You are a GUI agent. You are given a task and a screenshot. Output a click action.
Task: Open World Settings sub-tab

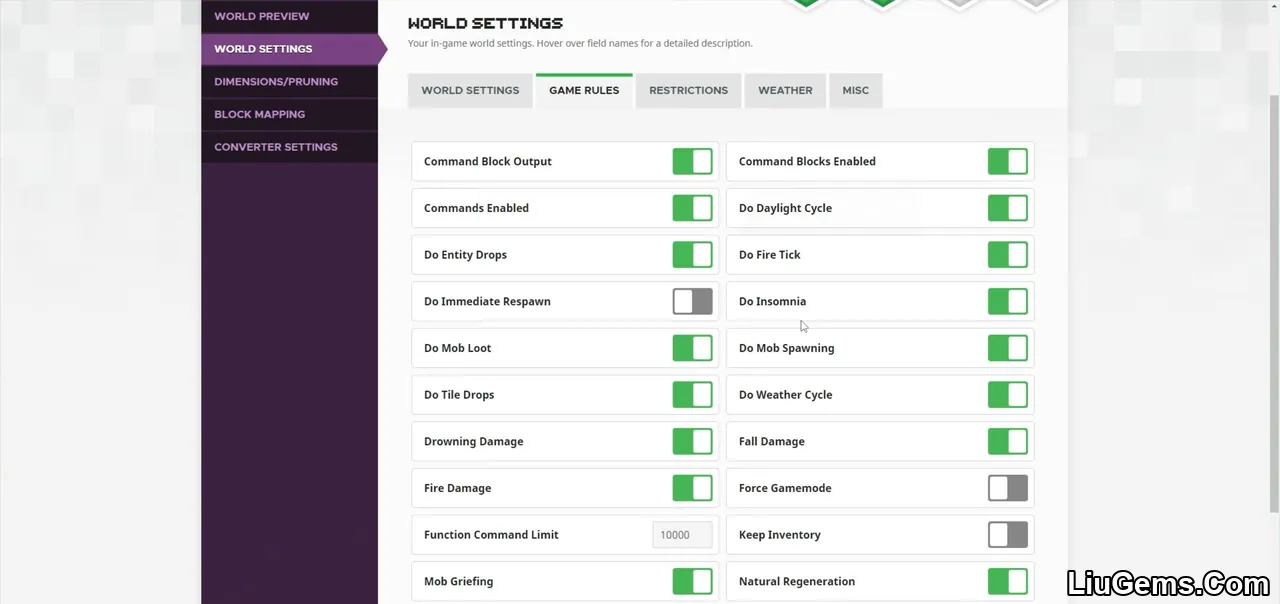[x=470, y=90]
